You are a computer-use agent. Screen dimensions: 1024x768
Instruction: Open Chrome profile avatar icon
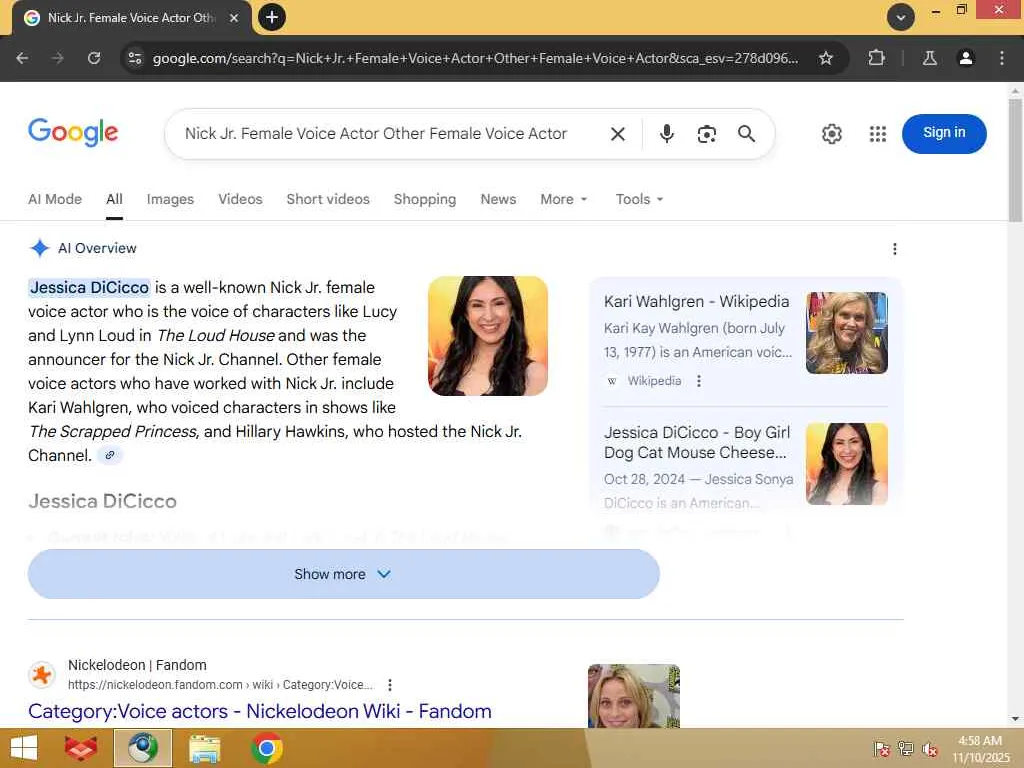(965, 58)
